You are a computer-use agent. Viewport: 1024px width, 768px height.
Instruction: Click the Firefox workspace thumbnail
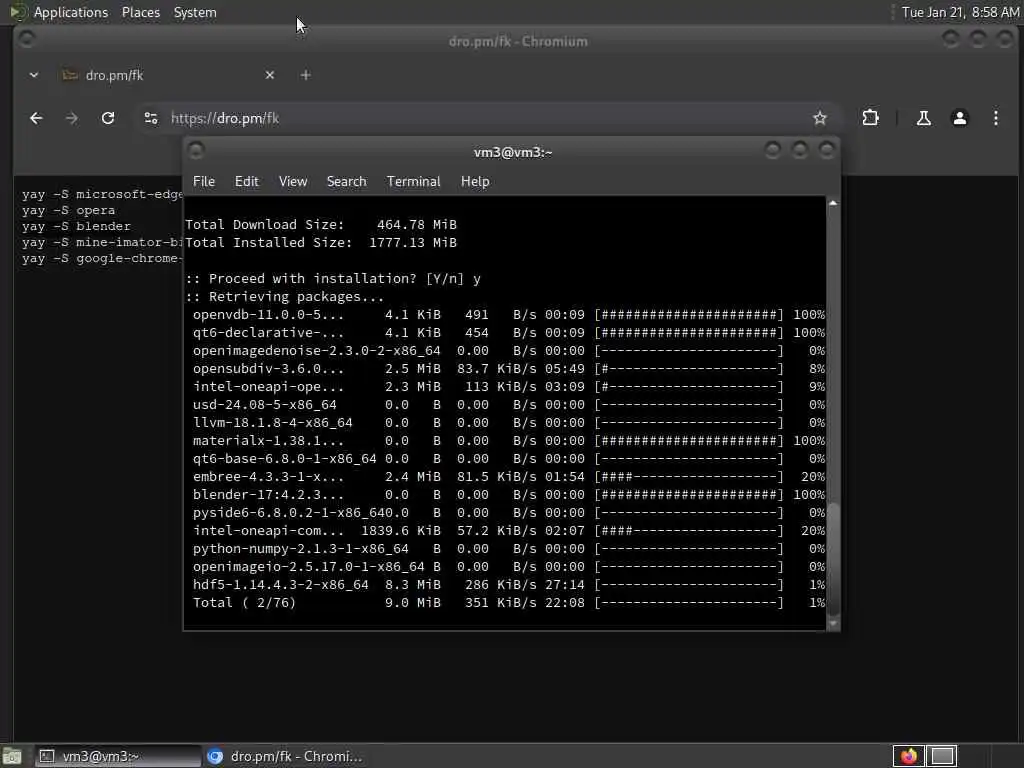(x=908, y=756)
